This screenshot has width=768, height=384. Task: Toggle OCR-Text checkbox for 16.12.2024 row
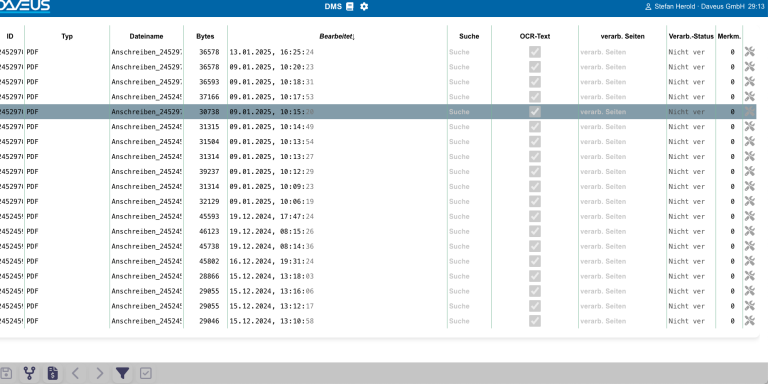pyautogui.click(x=535, y=261)
